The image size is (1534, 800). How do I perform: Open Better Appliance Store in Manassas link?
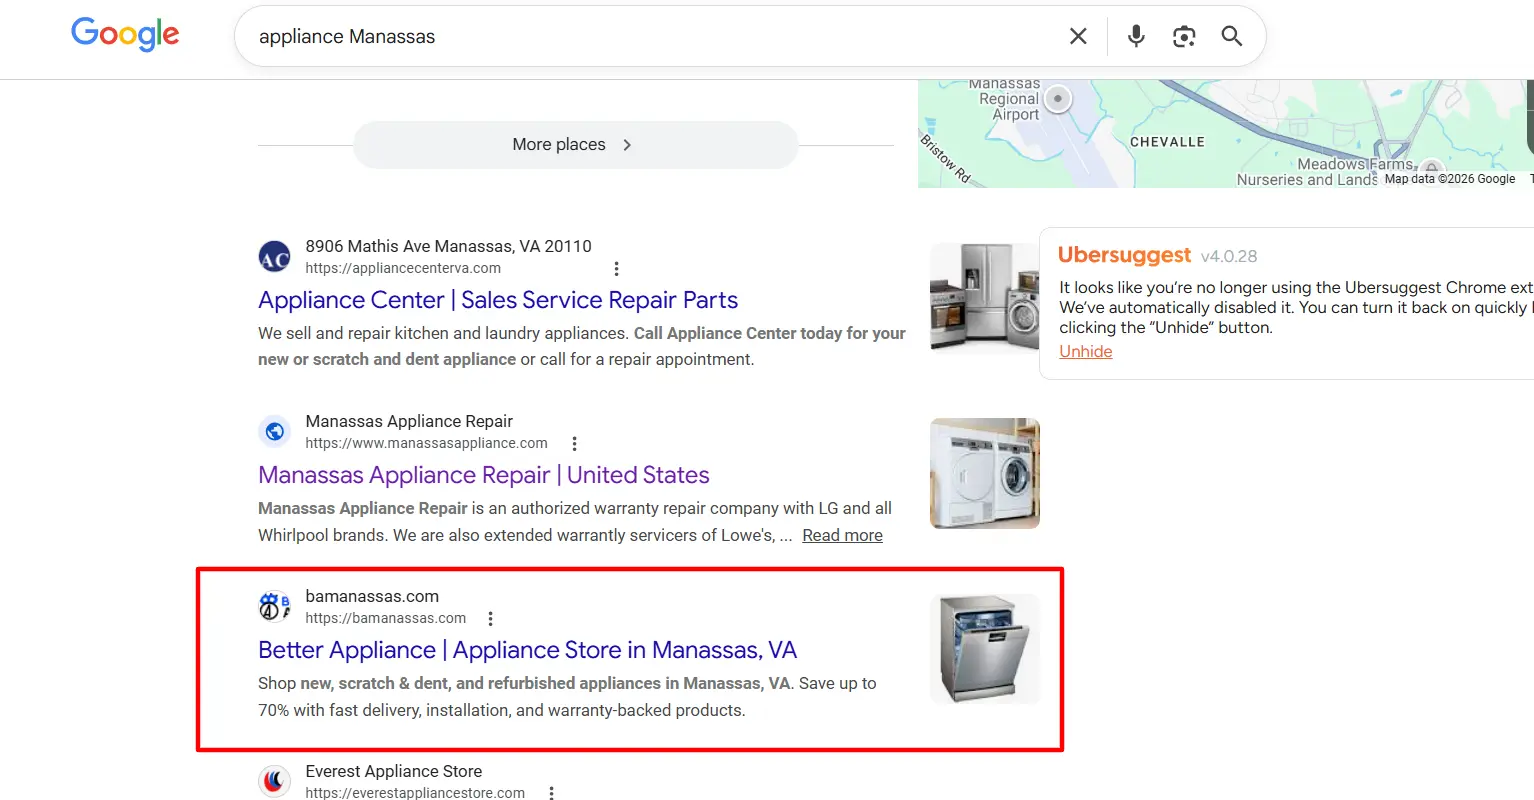[527, 650]
